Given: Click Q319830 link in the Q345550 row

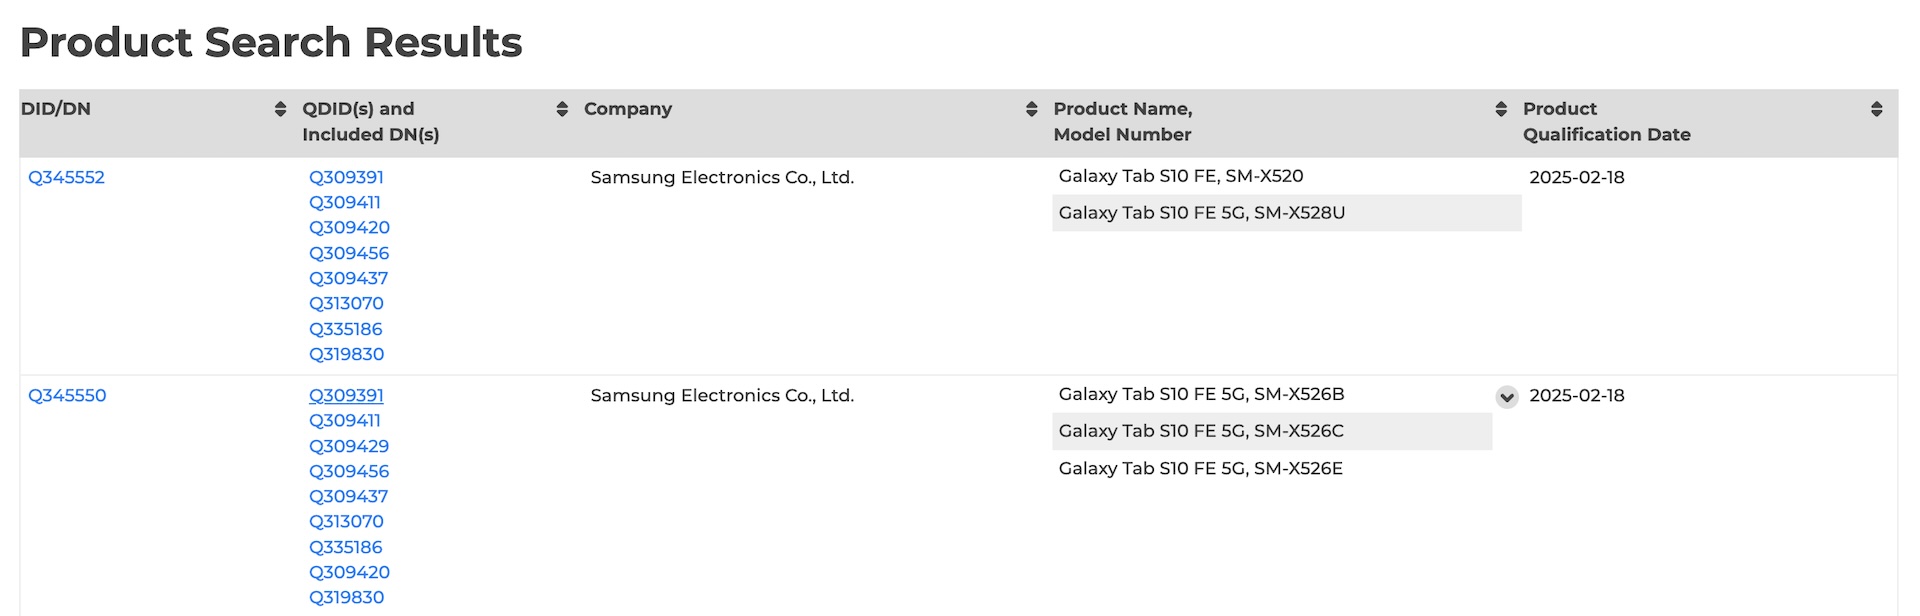Looking at the screenshot, I should tap(346, 597).
